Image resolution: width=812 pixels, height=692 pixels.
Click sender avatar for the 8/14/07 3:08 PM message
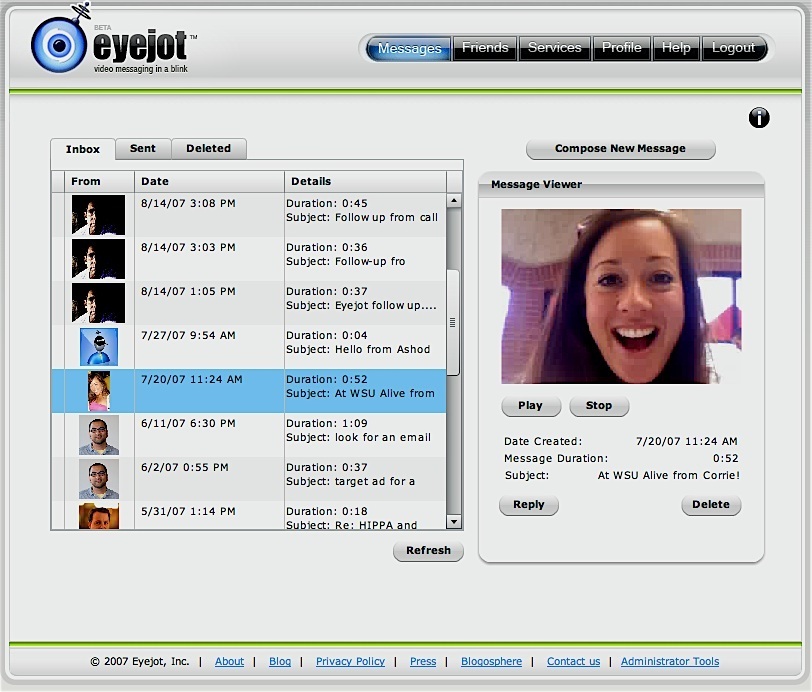pos(99,214)
